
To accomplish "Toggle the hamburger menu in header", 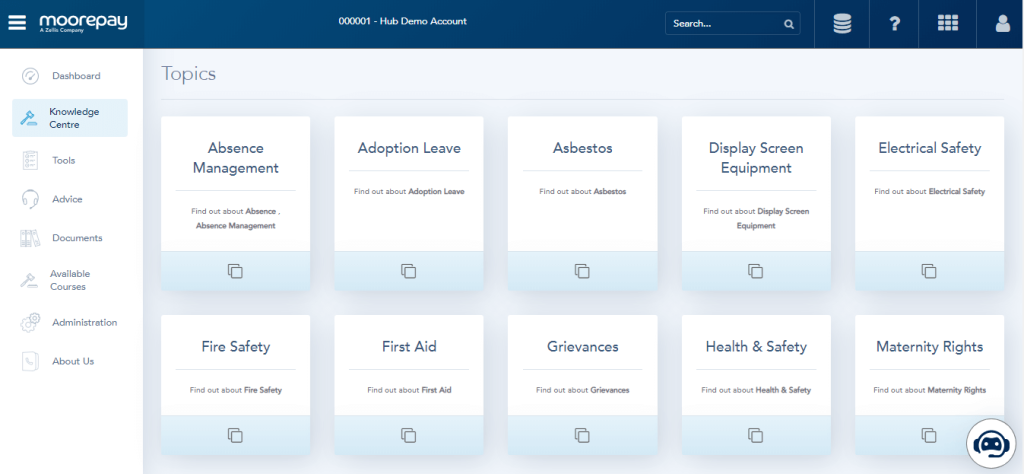I will 17,23.
